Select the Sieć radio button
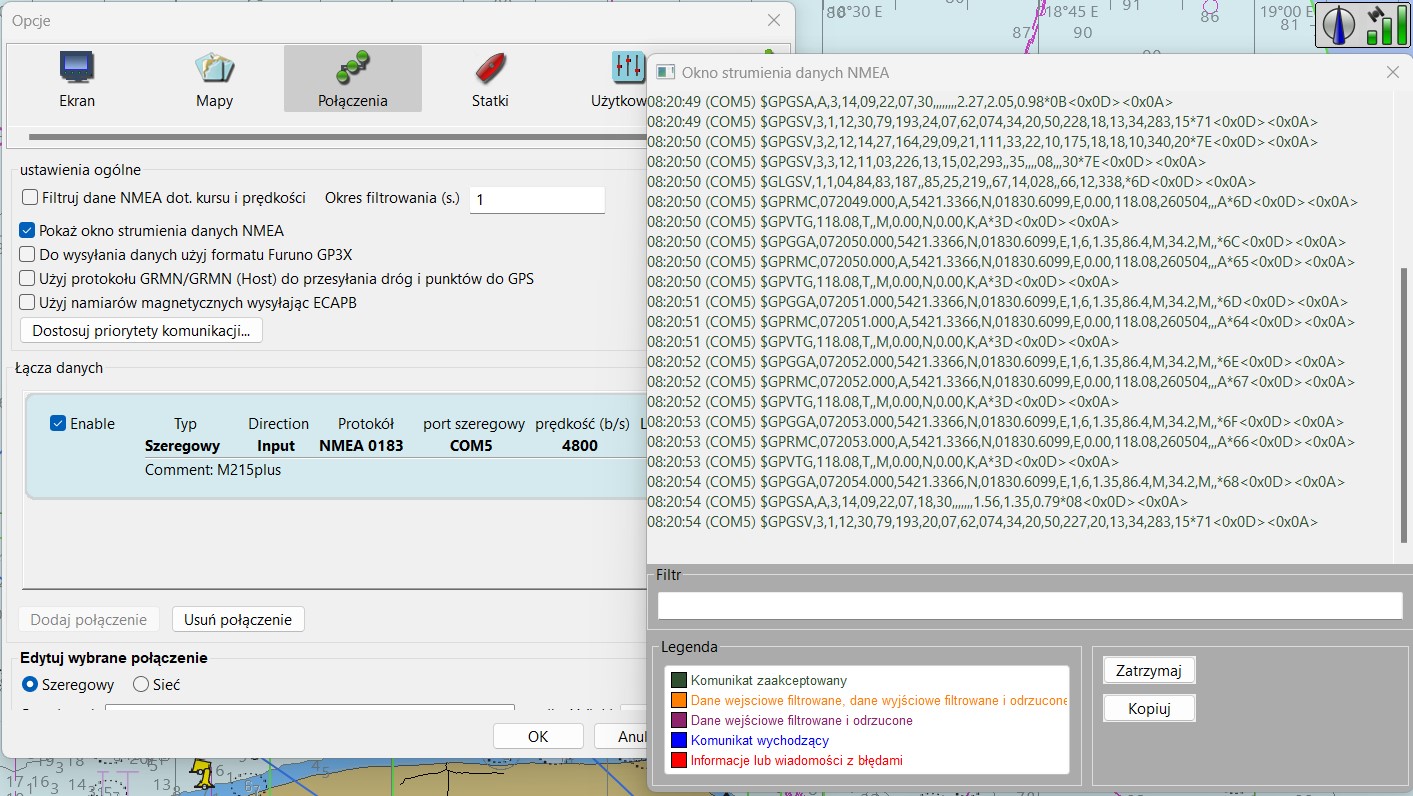 coord(140,684)
